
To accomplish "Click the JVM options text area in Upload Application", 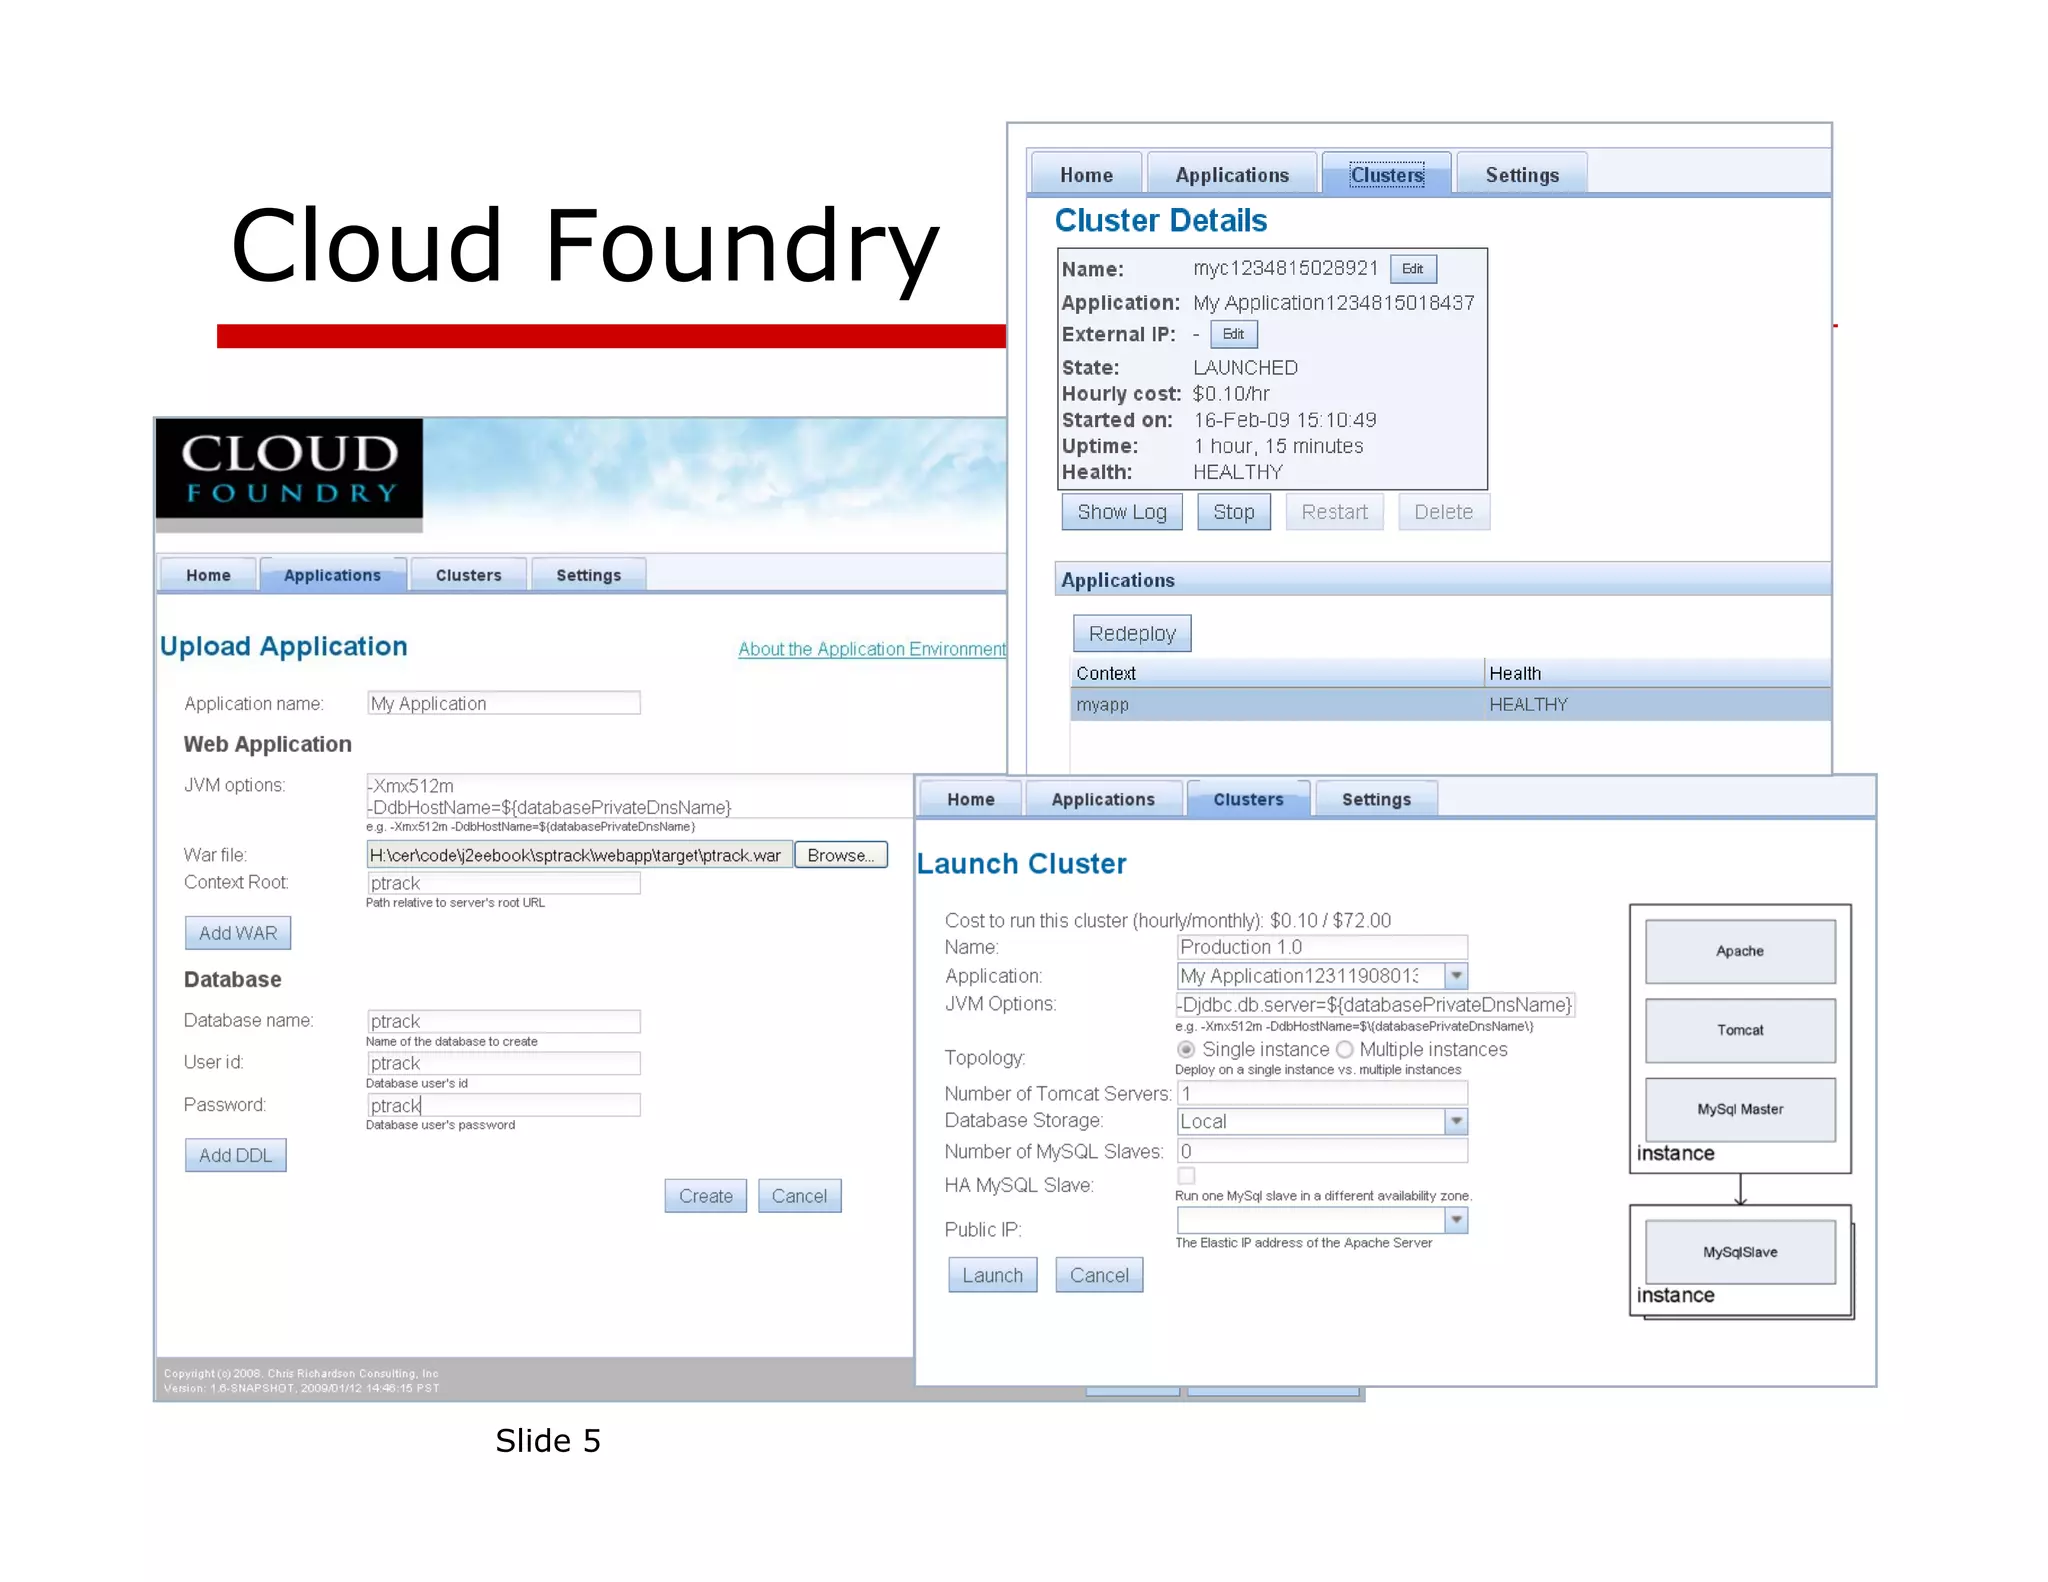I will tap(640, 796).
